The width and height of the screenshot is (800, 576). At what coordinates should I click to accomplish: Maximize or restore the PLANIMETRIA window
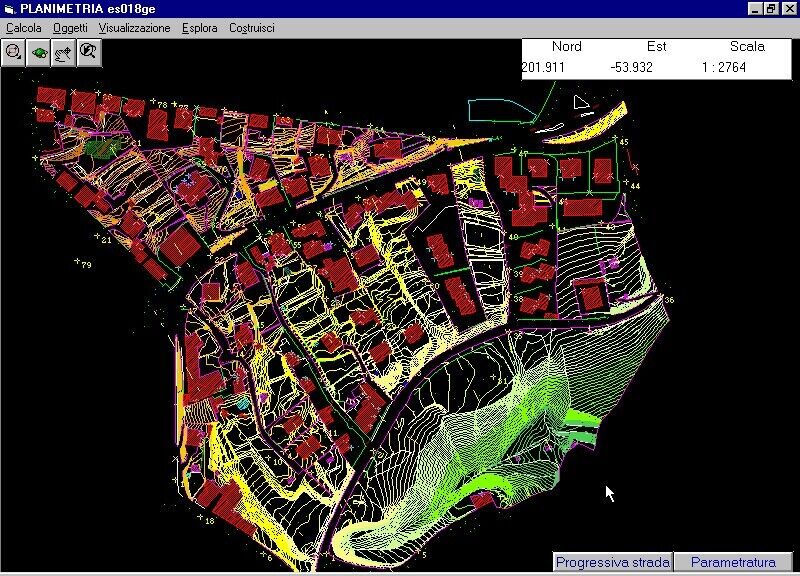click(x=771, y=9)
